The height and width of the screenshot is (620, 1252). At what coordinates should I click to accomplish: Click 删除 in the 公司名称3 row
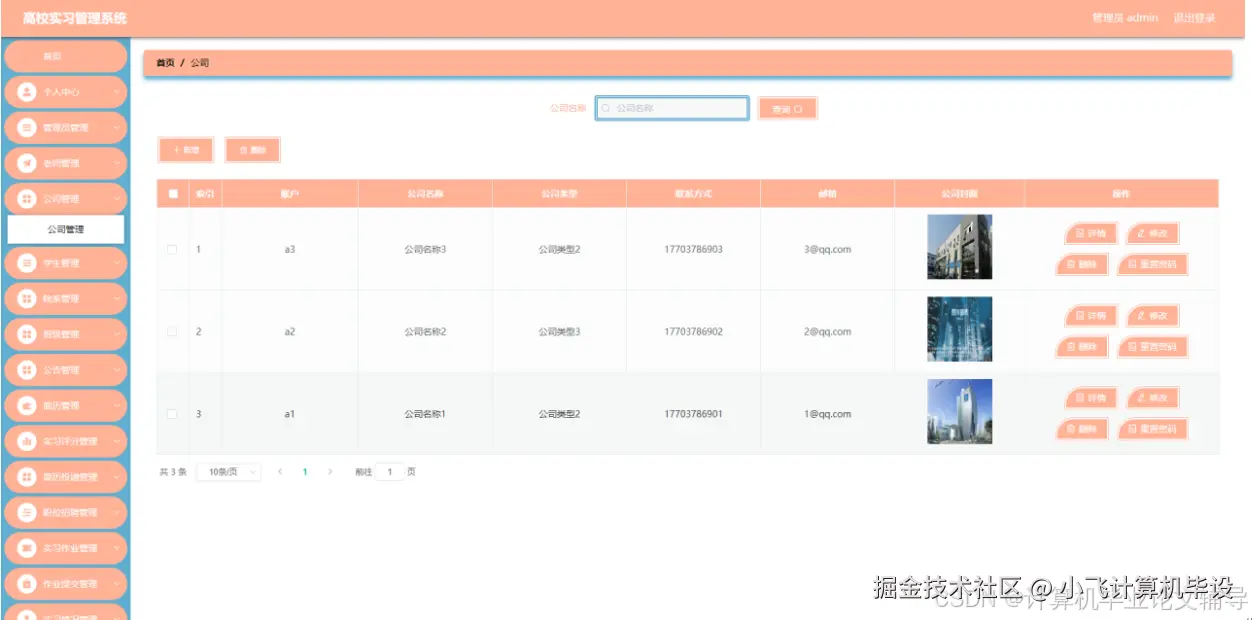(1082, 265)
